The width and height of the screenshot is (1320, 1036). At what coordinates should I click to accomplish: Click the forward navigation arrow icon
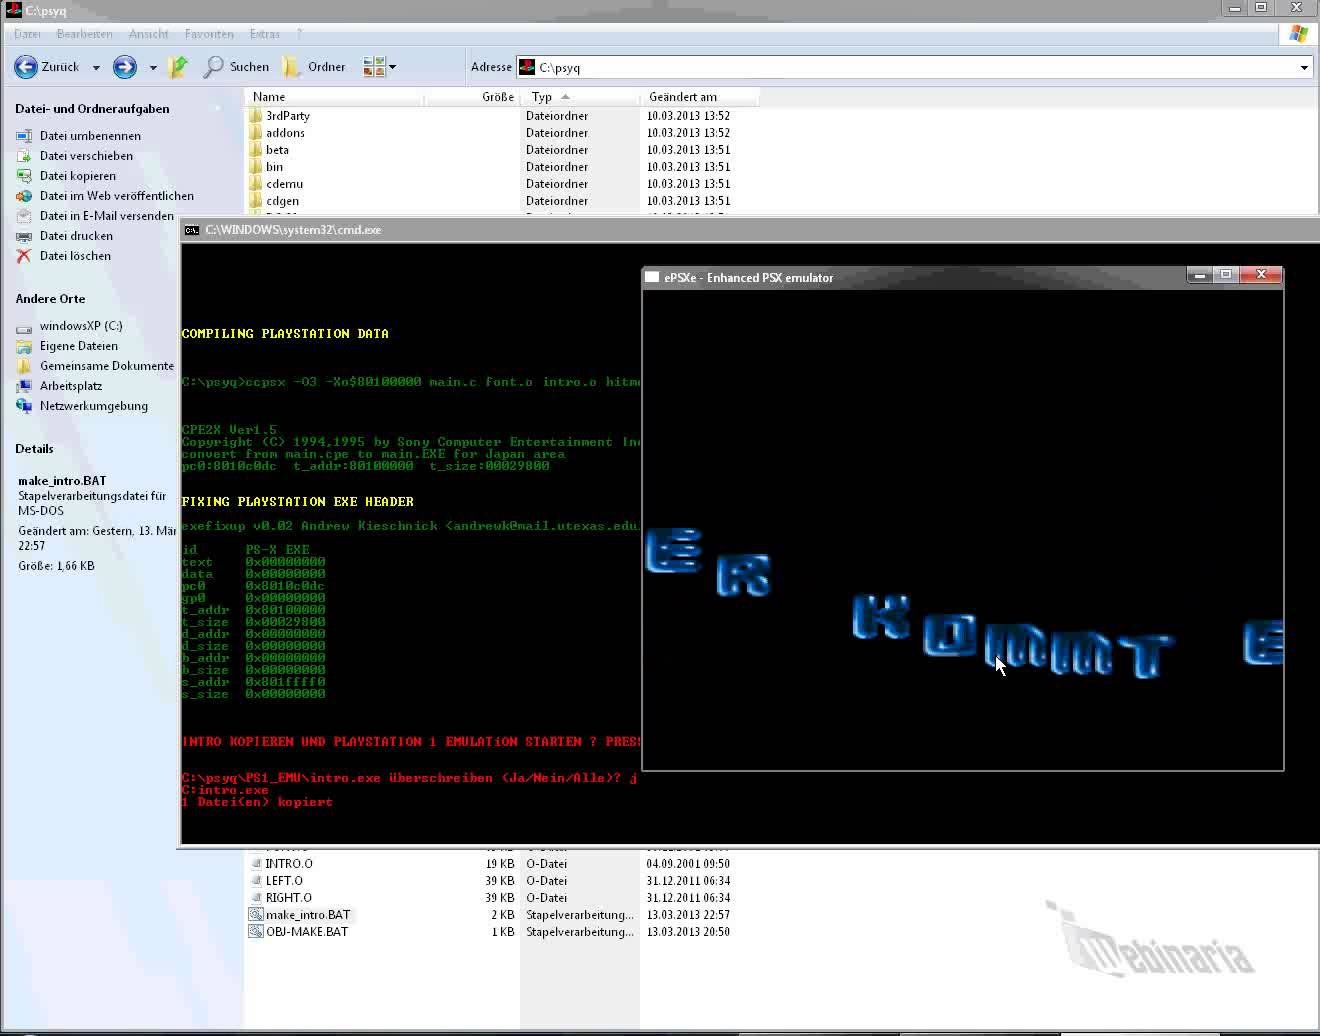(x=125, y=67)
